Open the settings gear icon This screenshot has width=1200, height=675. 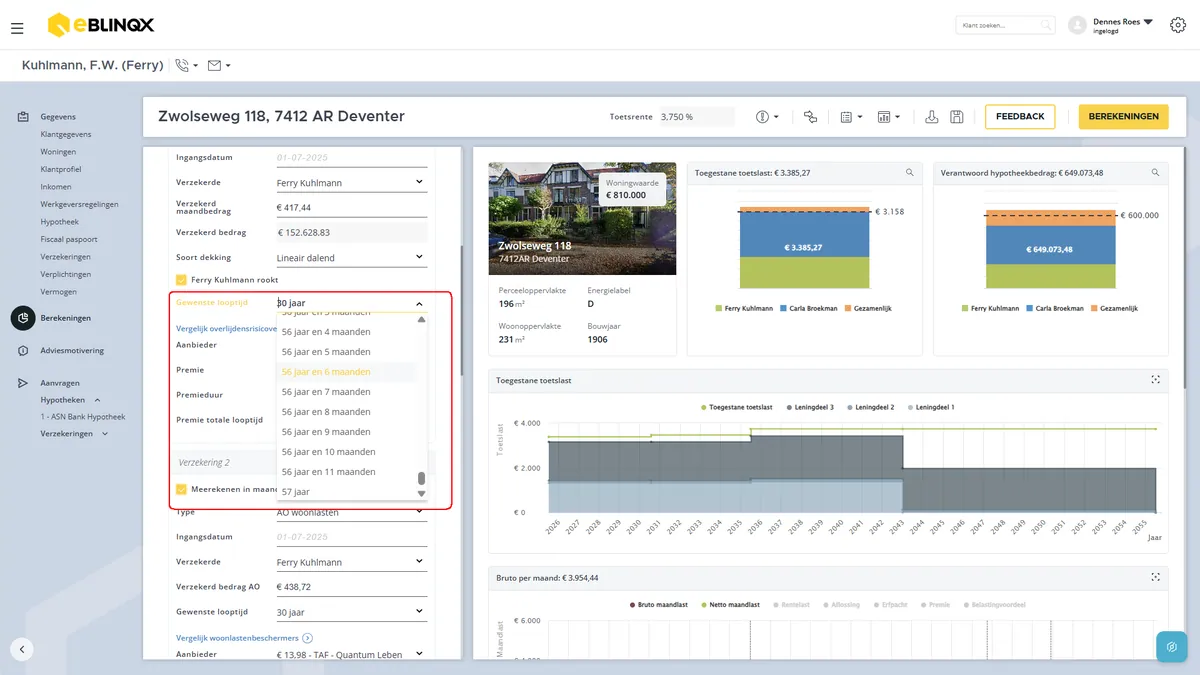[1177, 25]
